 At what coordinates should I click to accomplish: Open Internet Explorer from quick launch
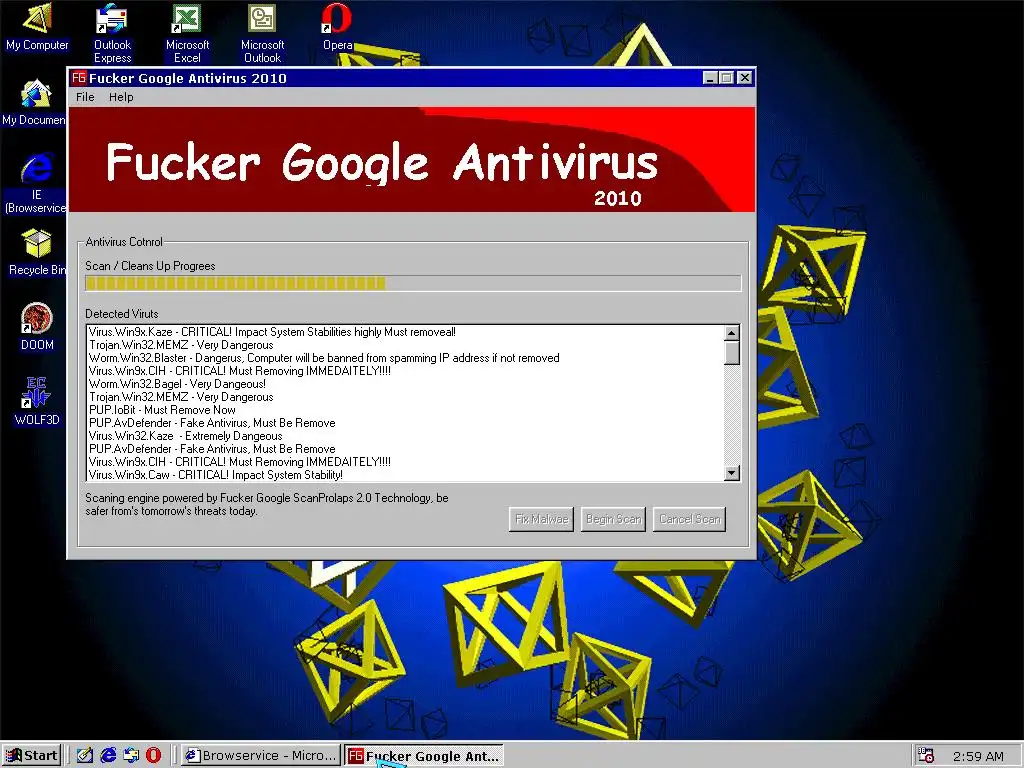(108, 756)
